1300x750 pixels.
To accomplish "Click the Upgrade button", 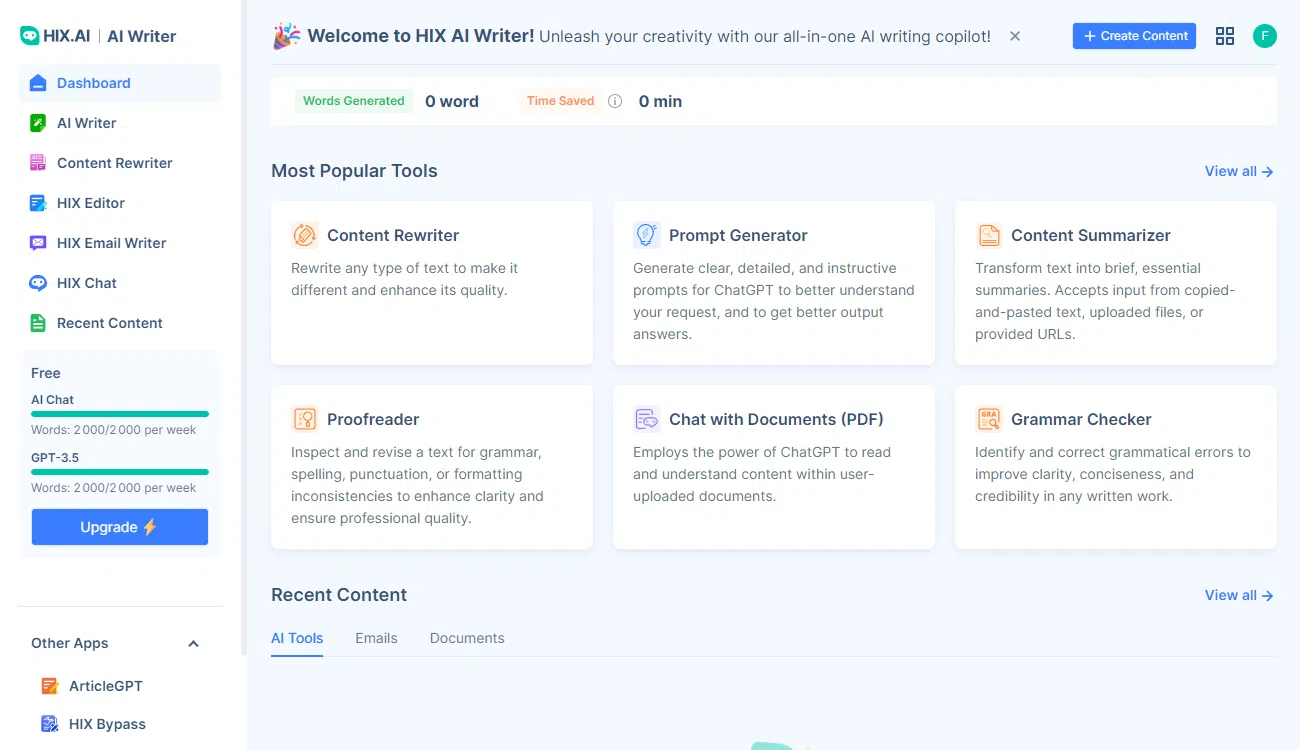I will 120,527.
